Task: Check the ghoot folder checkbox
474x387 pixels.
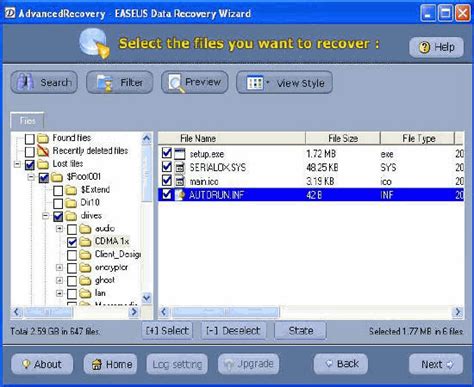Action: point(72,281)
